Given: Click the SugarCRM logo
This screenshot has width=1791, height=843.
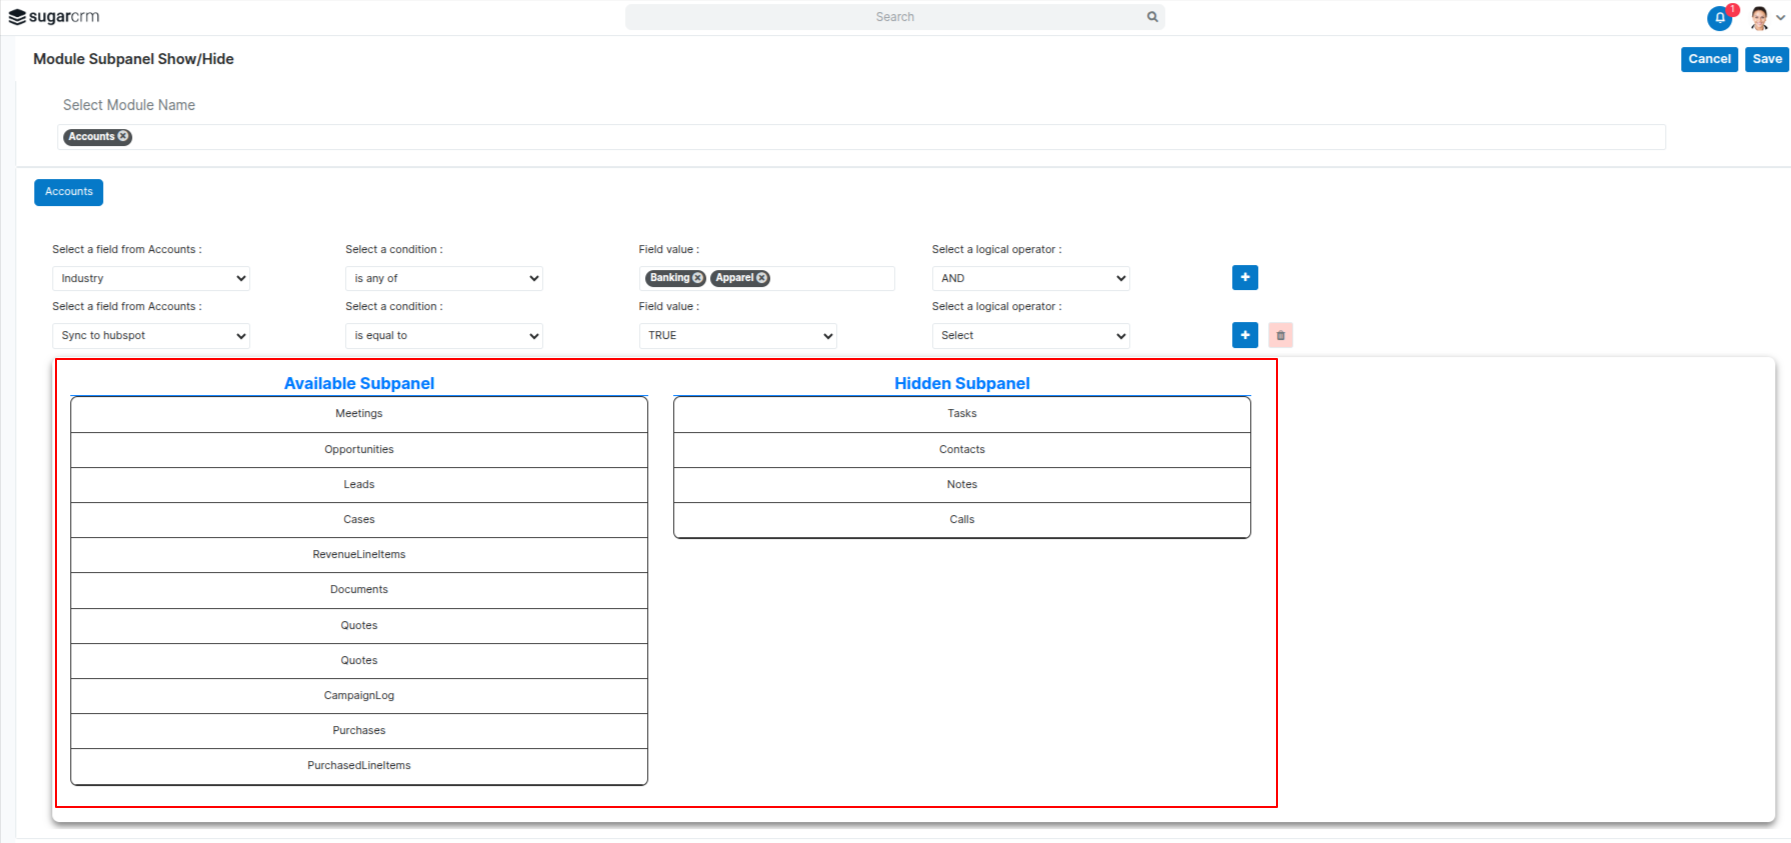Looking at the screenshot, I should tap(54, 17).
